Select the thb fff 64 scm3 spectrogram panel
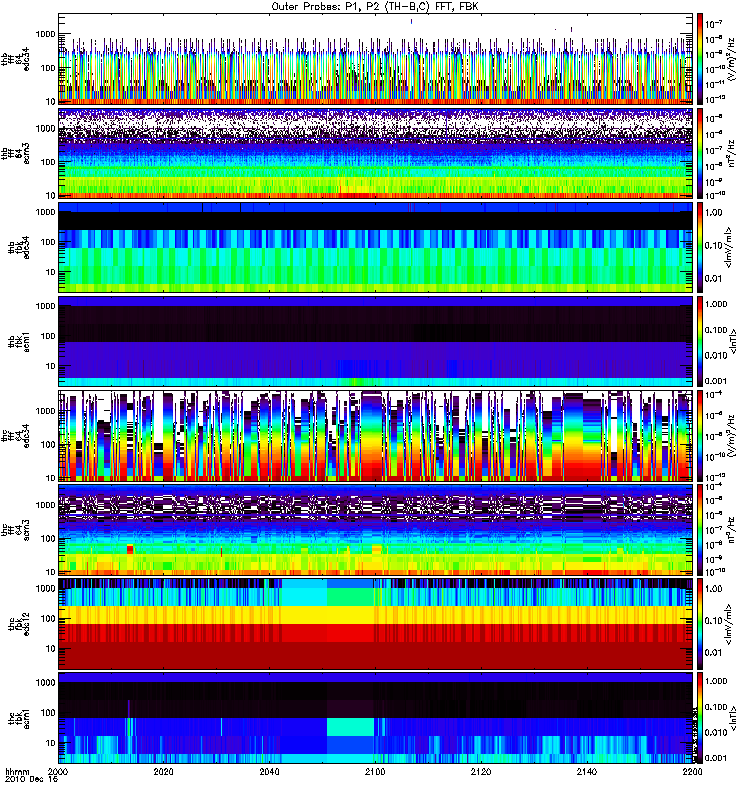Viewport: 750px width, 800px height. click(375, 153)
